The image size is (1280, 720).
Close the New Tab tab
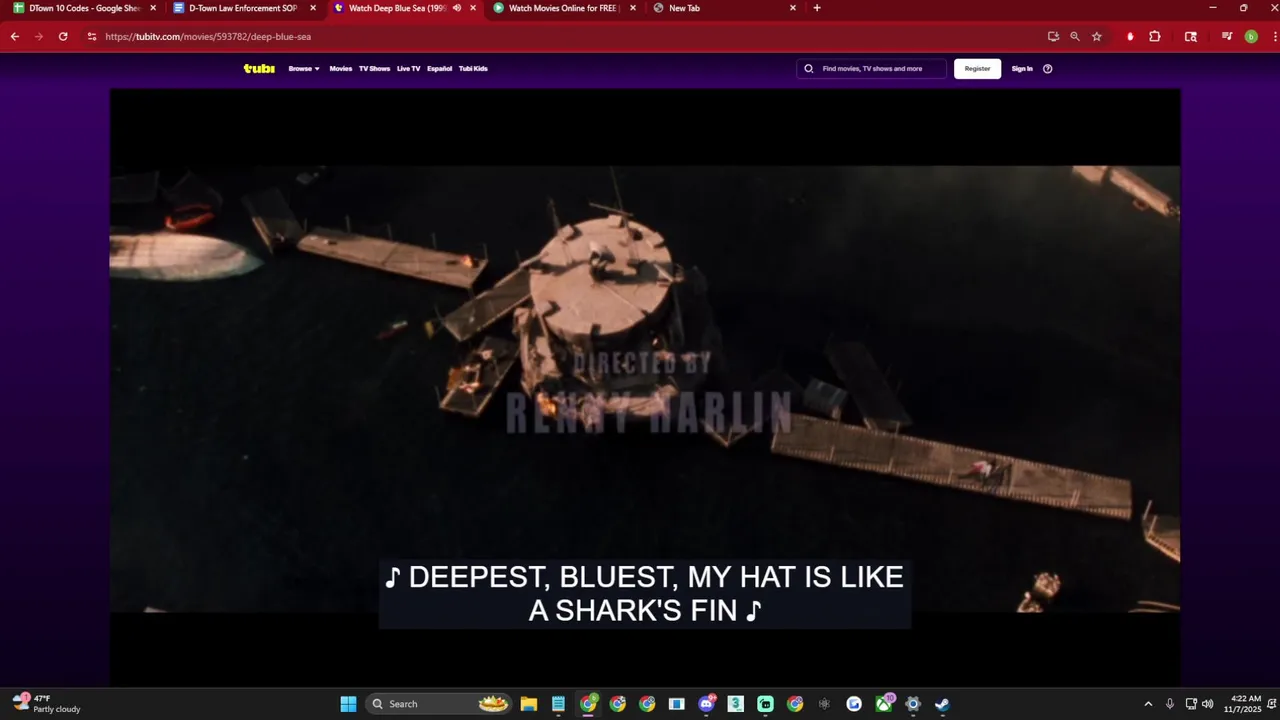793,8
